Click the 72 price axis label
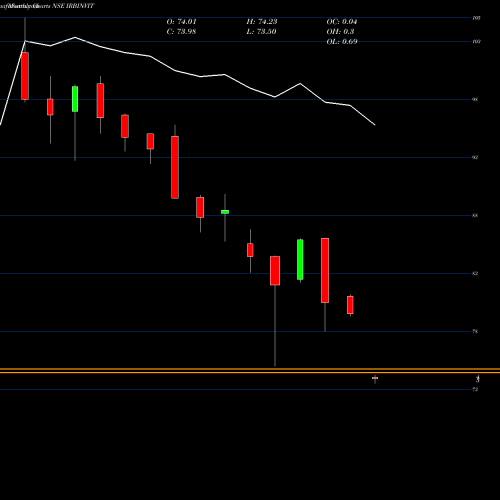Screen dimensions: 500x500 point(475,389)
